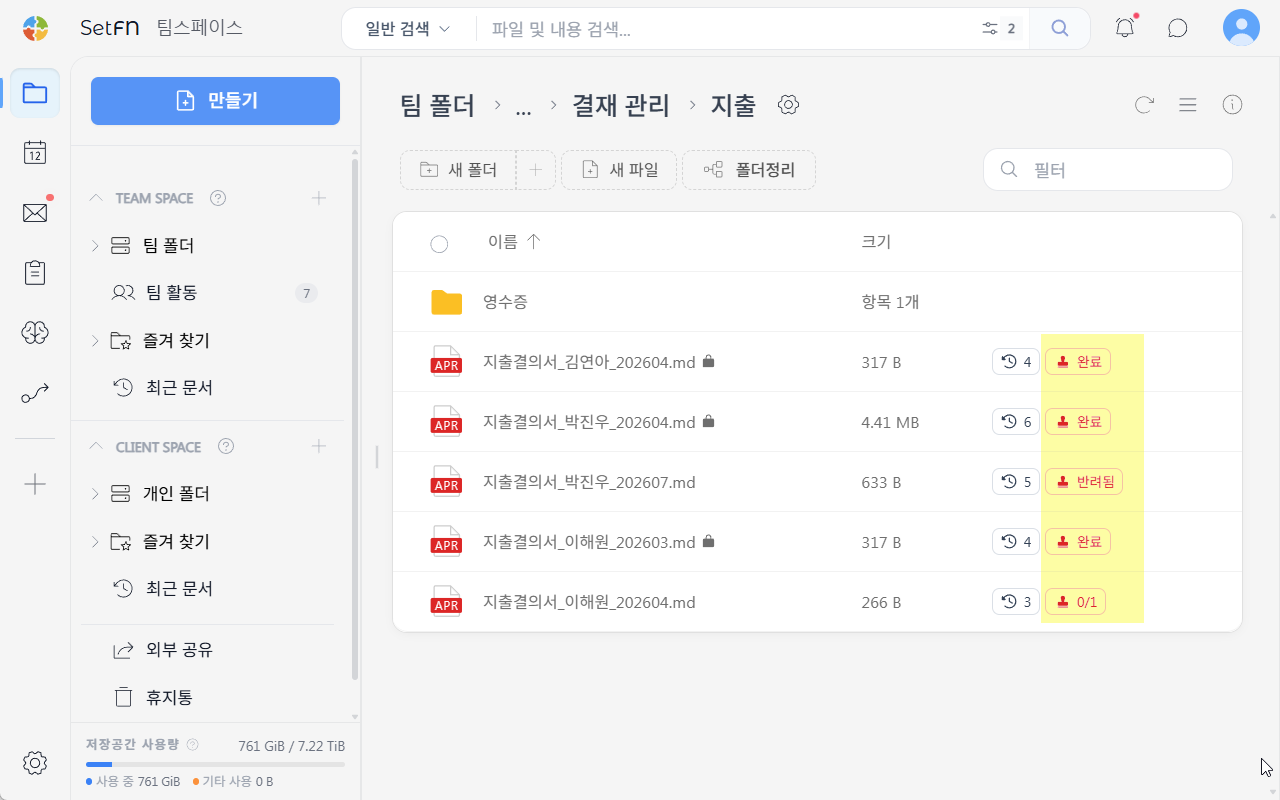The height and width of the screenshot is (800, 1280).
Task: Add item with plus next to TEAM SPACE
Action: tap(319, 198)
